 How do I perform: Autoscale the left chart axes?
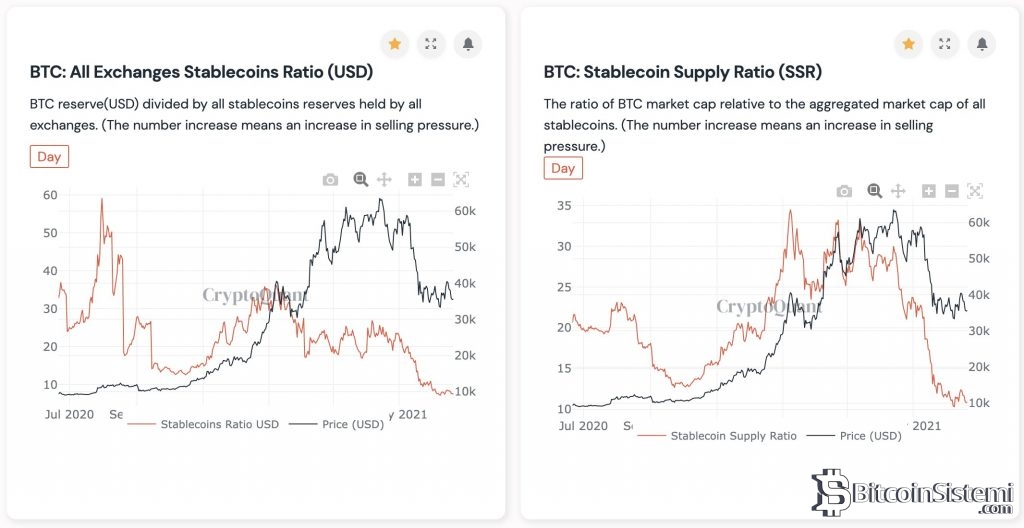point(461,180)
